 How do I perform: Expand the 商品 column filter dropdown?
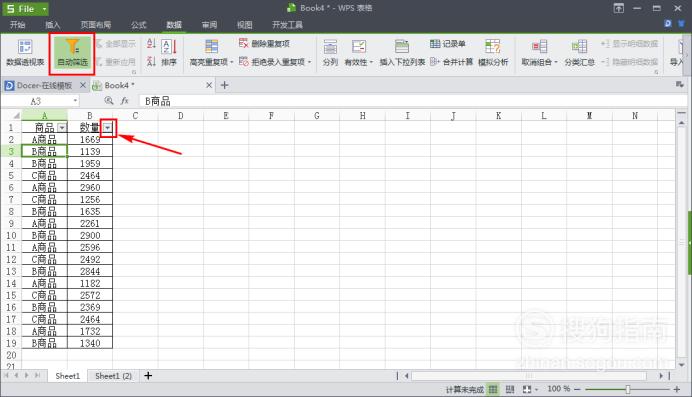pyautogui.click(x=62, y=128)
